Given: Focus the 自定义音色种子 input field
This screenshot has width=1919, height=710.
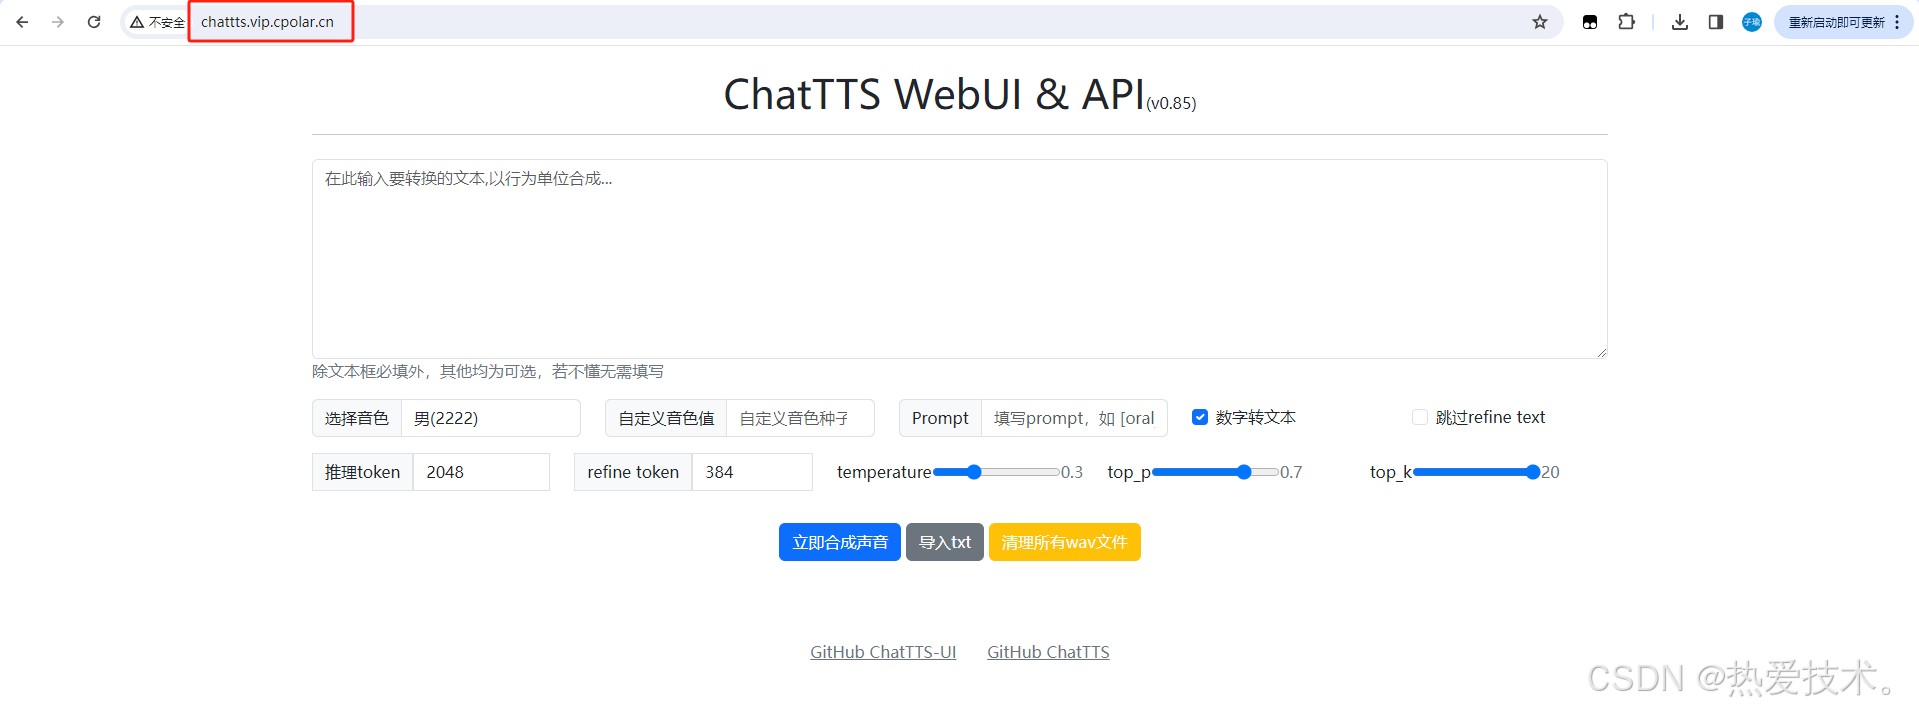Looking at the screenshot, I should tap(800, 418).
